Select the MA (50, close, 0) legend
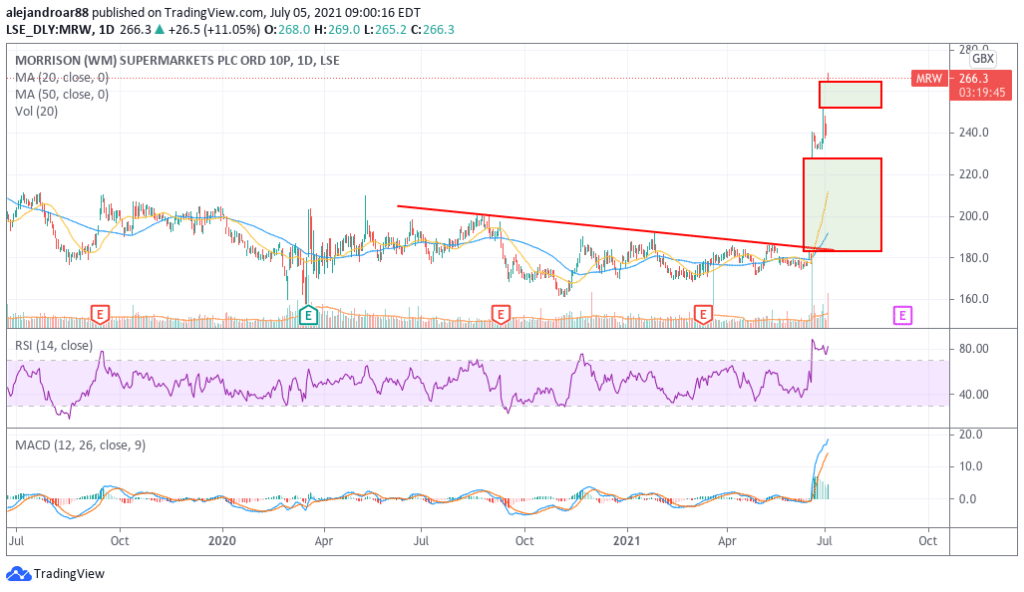This screenshot has height=592, width=1024. pyautogui.click(x=62, y=94)
